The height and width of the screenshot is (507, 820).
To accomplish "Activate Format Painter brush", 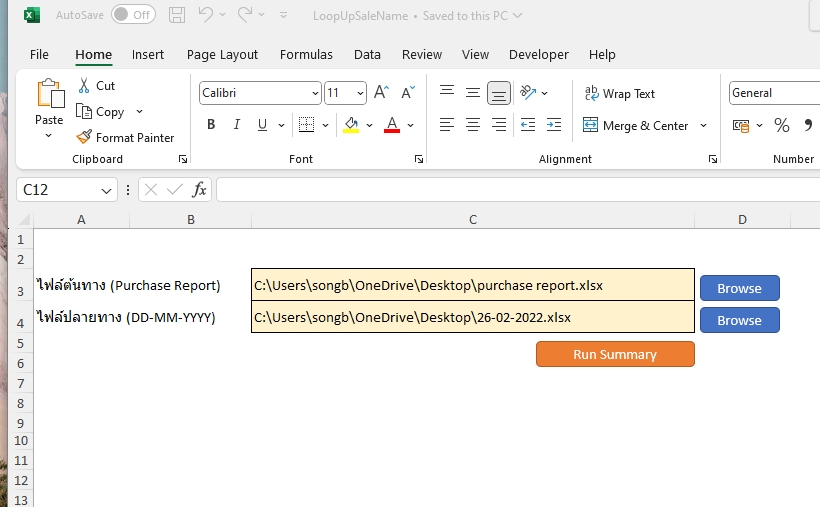I will 125,138.
